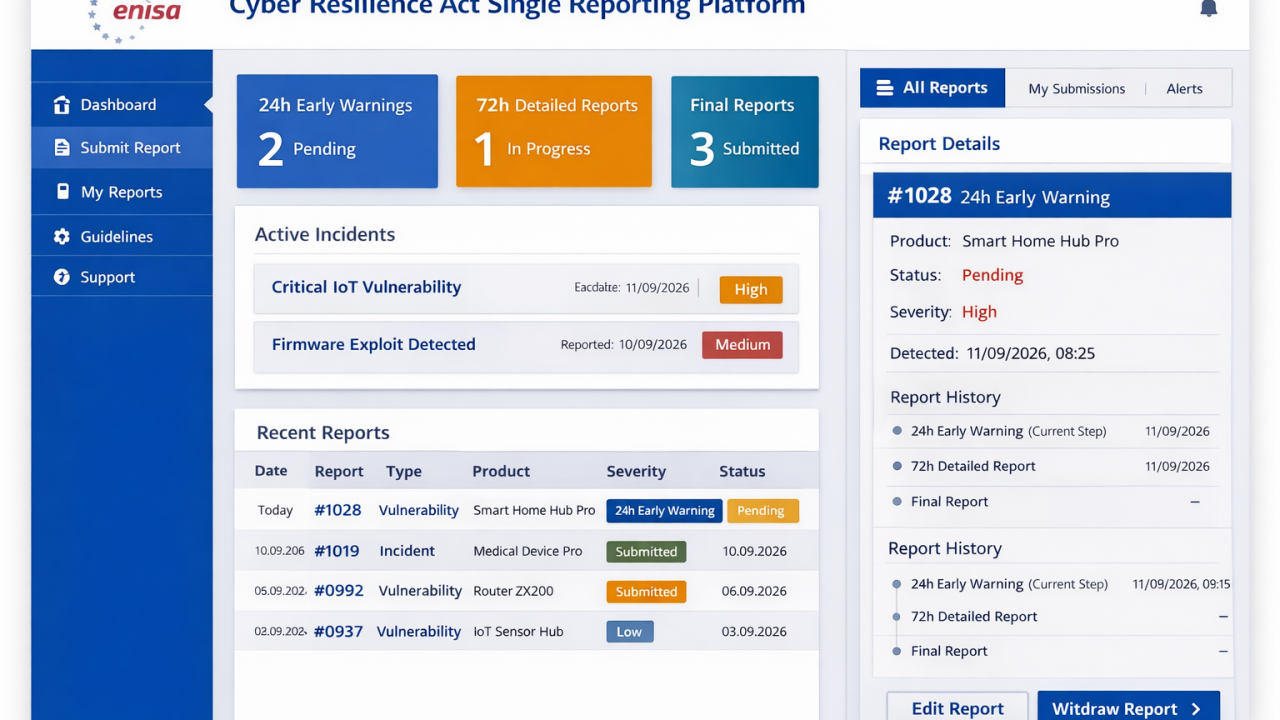Click Detected: 11/09/2026, 08:25 text
1280x720 pixels.
[x=992, y=353]
